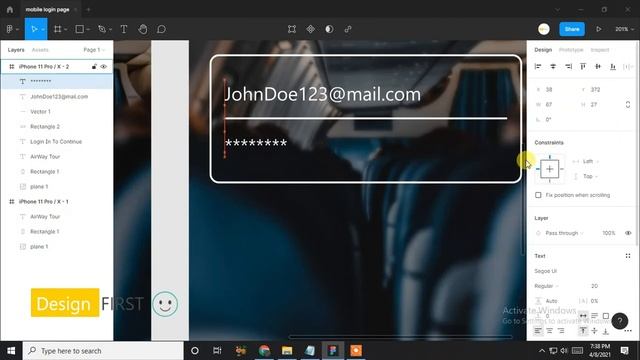Click Align left icon

pos(538,67)
